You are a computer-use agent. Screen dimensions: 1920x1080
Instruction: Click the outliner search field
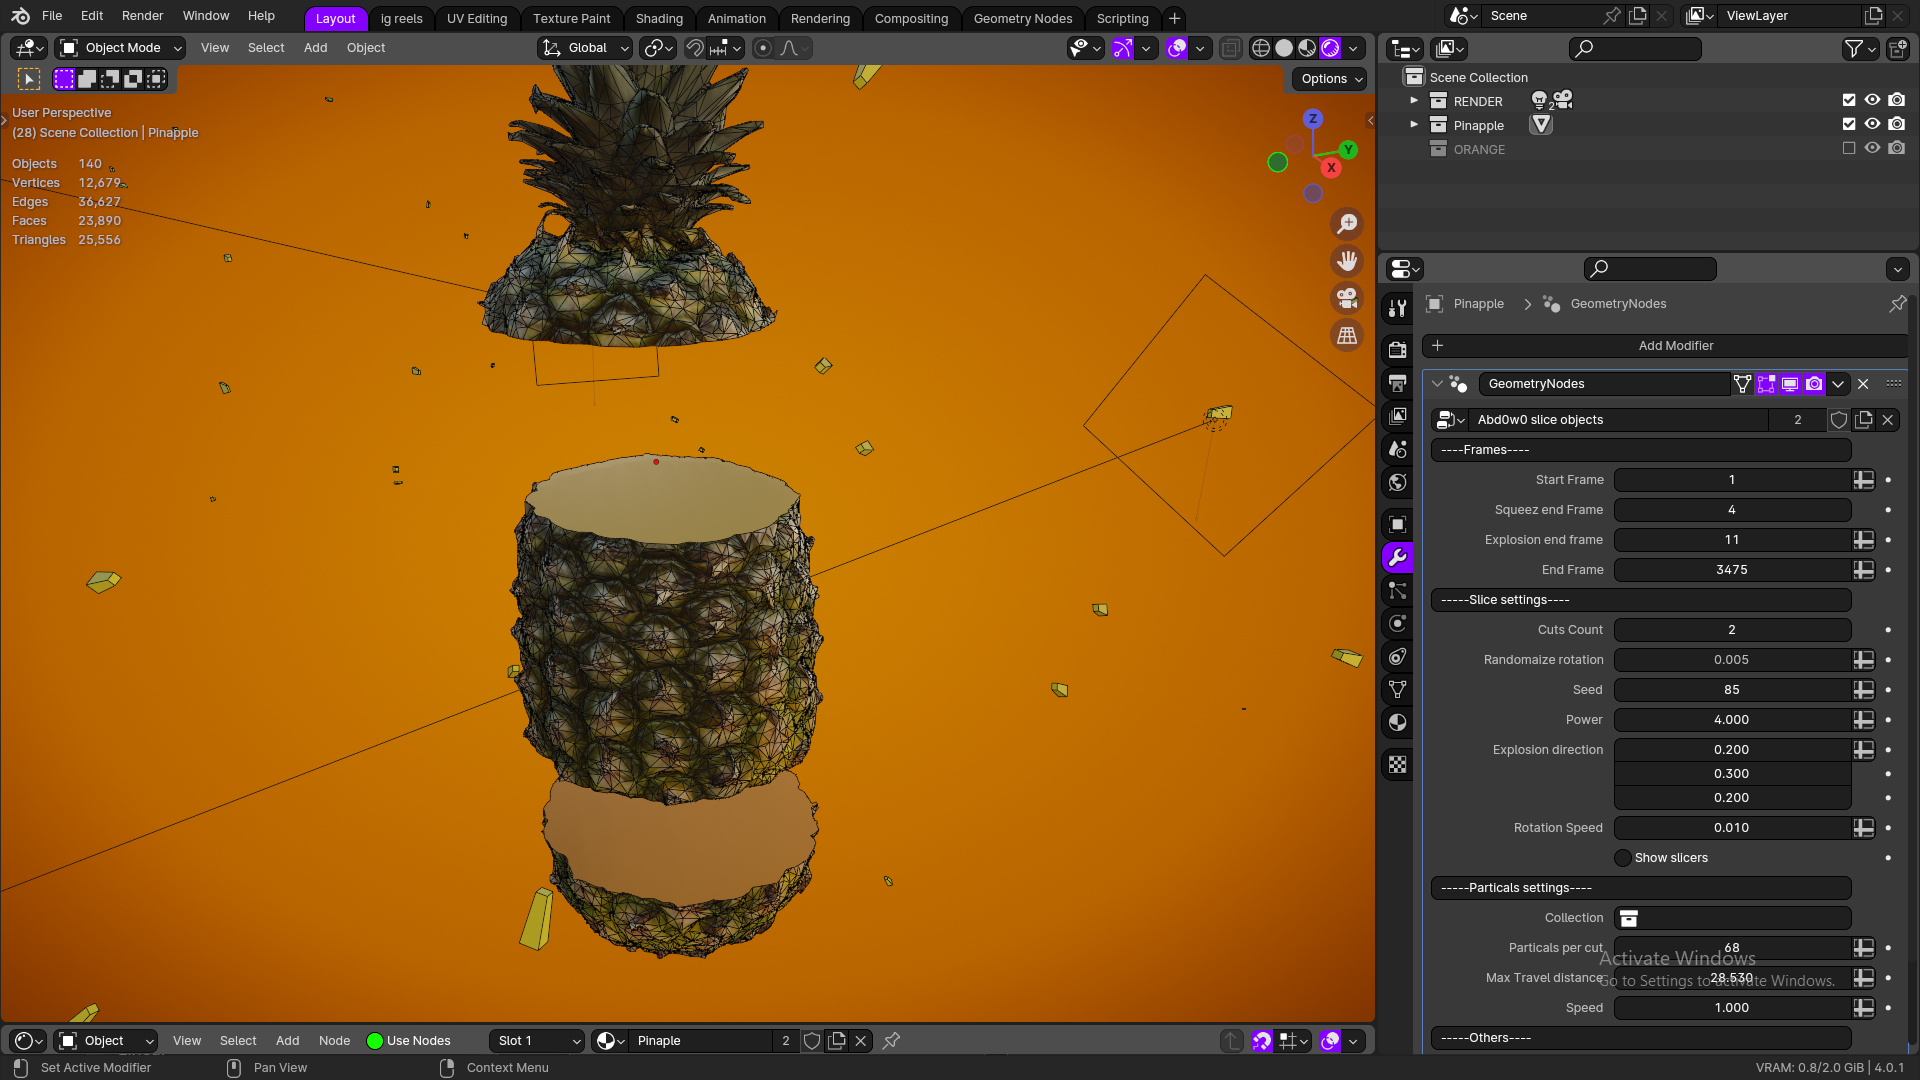tap(1634, 48)
